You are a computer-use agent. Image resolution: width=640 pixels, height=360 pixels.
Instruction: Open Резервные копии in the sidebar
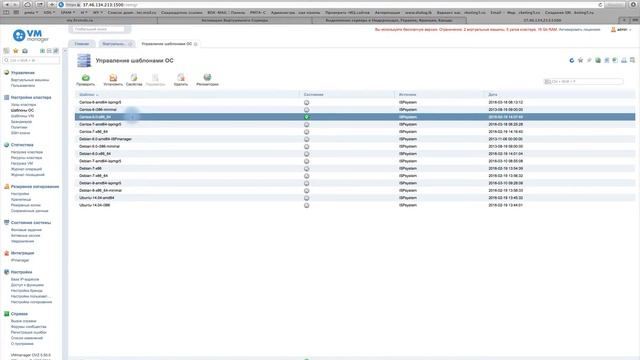coord(26,205)
